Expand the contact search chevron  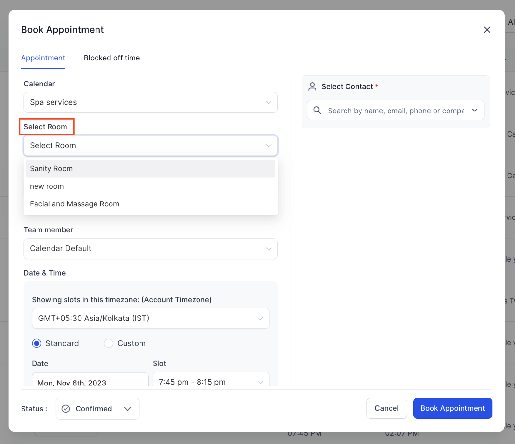pos(474,110)
